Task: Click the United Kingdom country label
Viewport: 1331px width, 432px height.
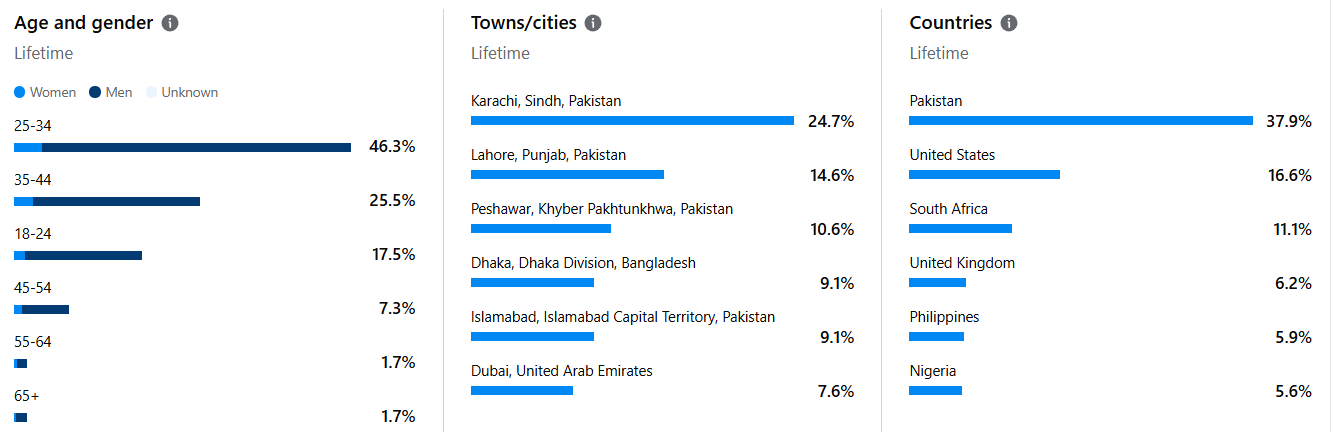Action: (x=962, y=263)
